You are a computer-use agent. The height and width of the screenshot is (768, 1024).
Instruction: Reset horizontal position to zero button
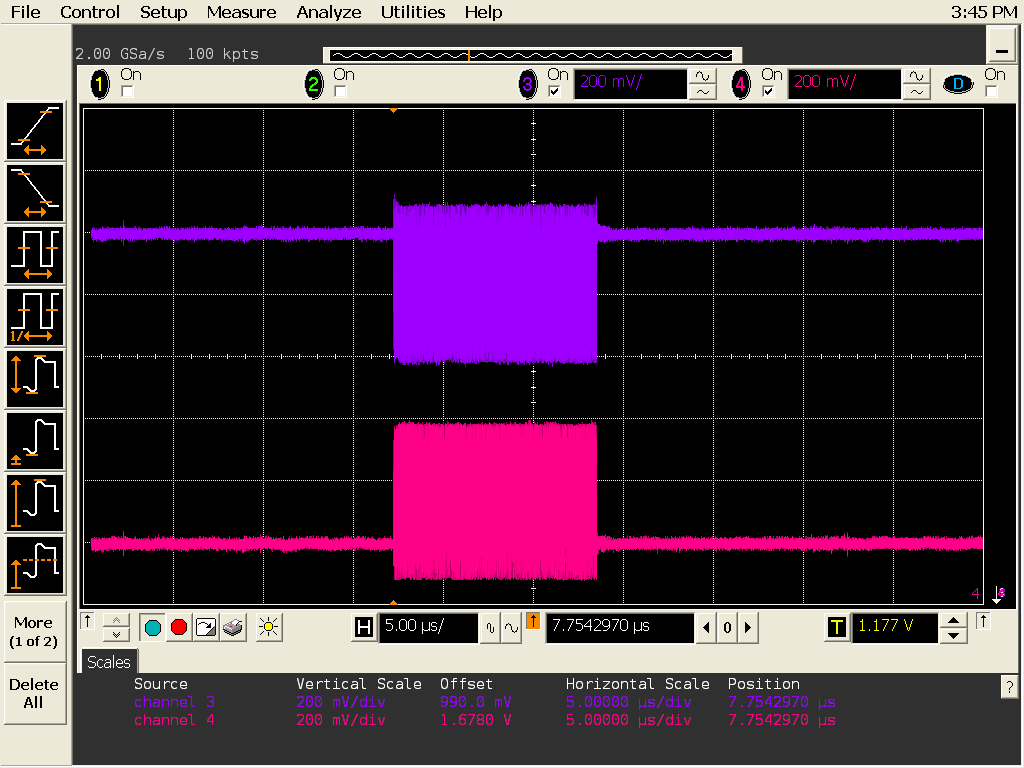pos(727,628)
